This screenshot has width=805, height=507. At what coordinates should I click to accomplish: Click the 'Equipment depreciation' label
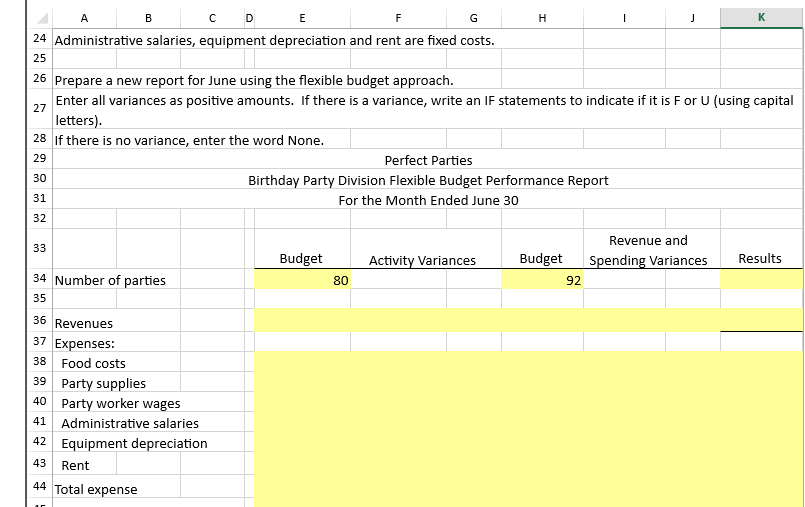(134, 443)
